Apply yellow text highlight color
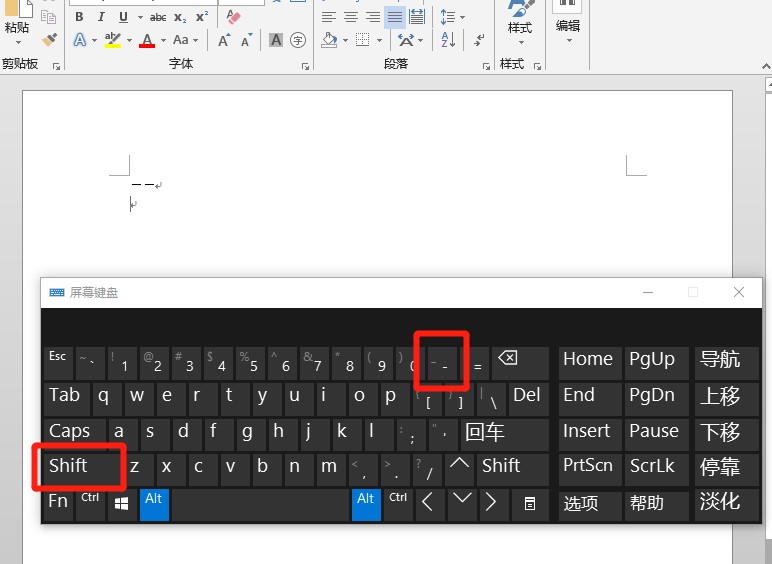The image size is (772, 564). pos(113,40)
